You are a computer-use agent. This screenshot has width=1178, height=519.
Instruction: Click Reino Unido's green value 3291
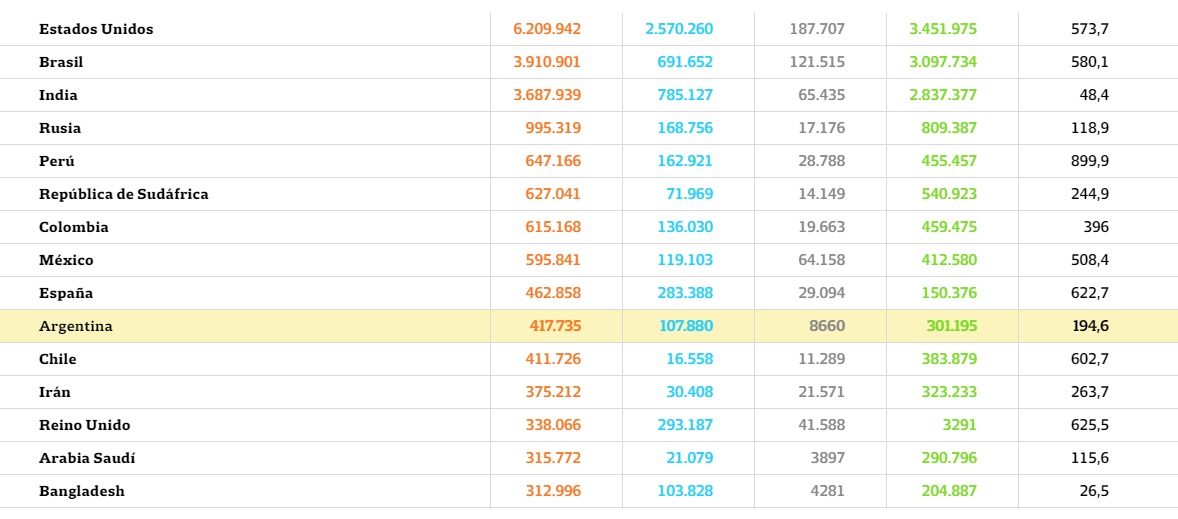pyautogui.click(x=959, y=425)
